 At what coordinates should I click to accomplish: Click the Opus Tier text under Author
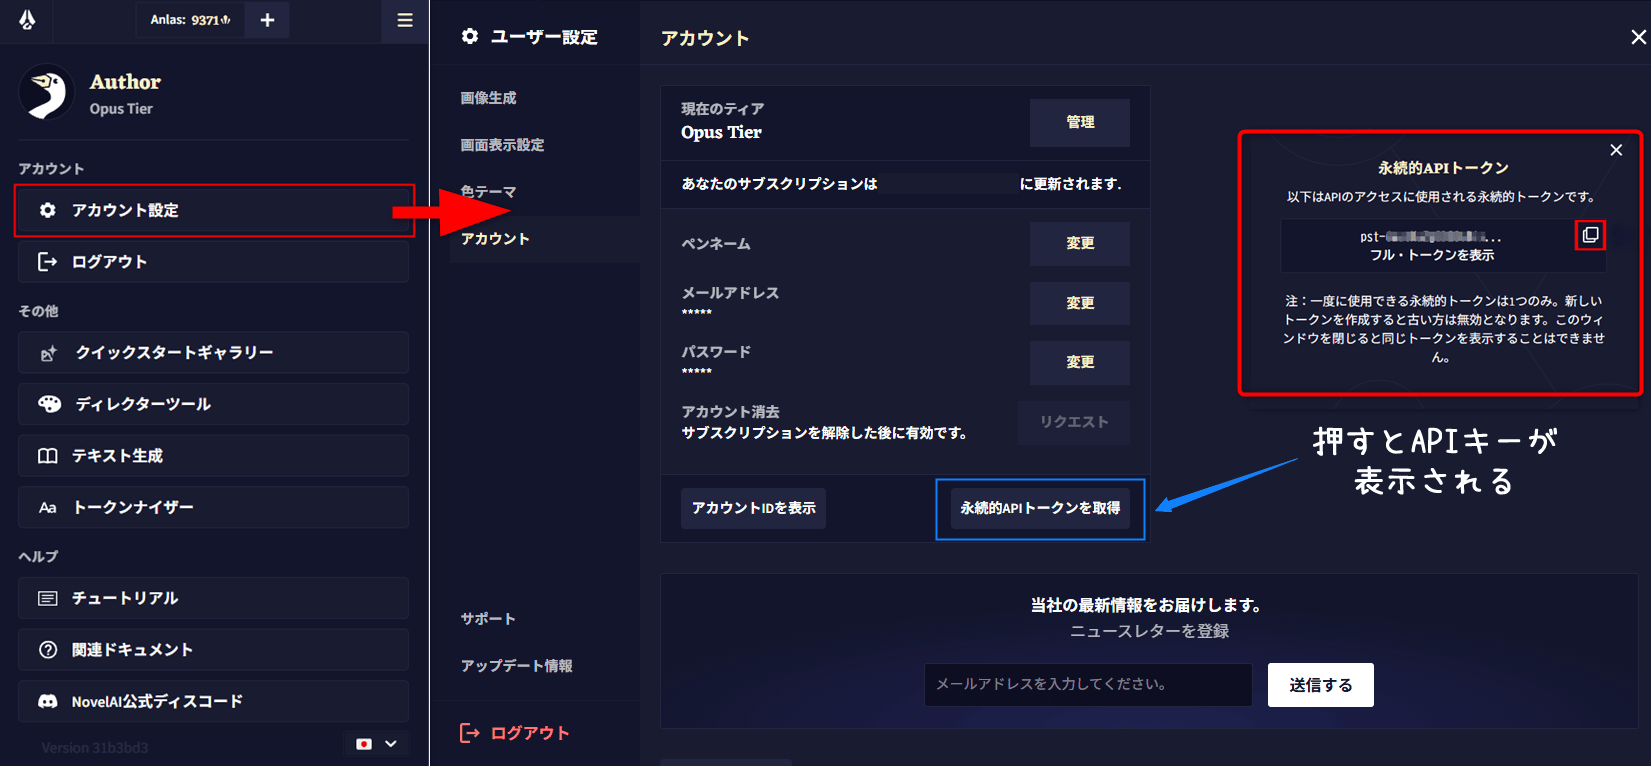pyautogui.click(x=121, y=109)
